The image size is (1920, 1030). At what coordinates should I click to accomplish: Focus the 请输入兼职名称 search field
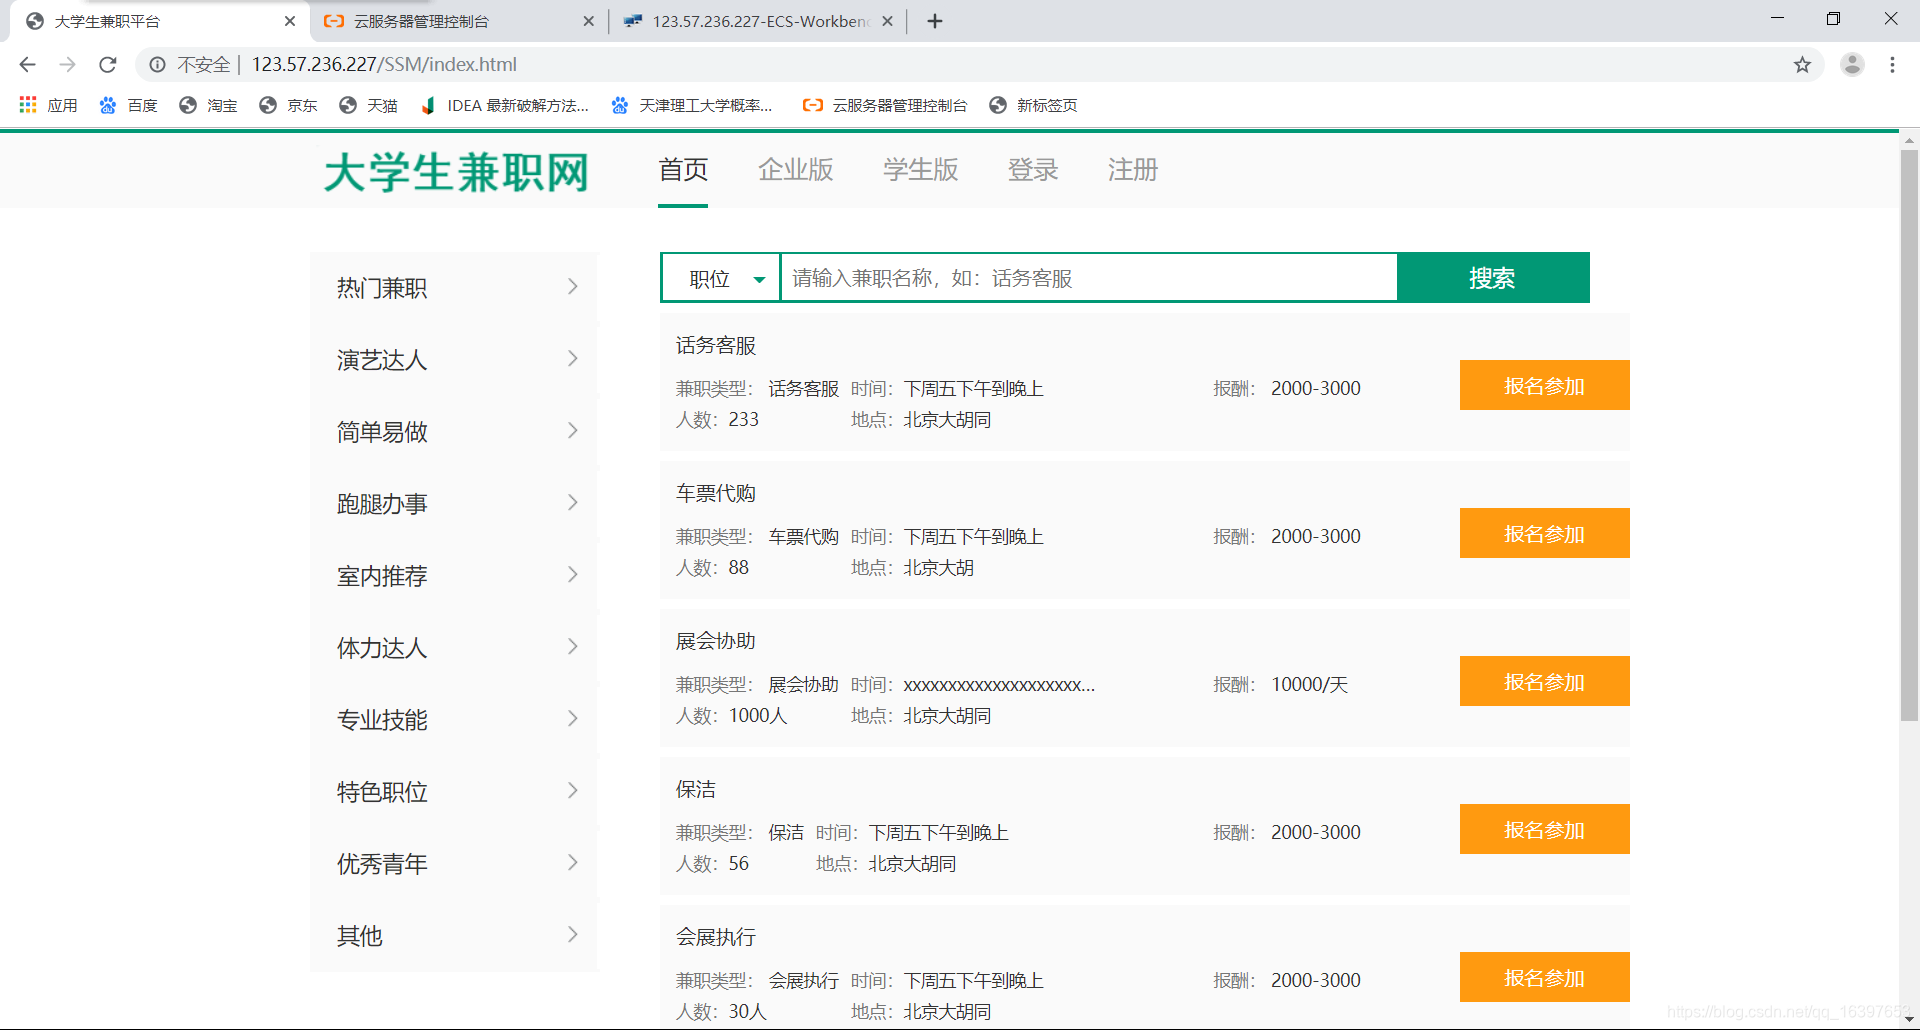click(x=1088, y=278)
